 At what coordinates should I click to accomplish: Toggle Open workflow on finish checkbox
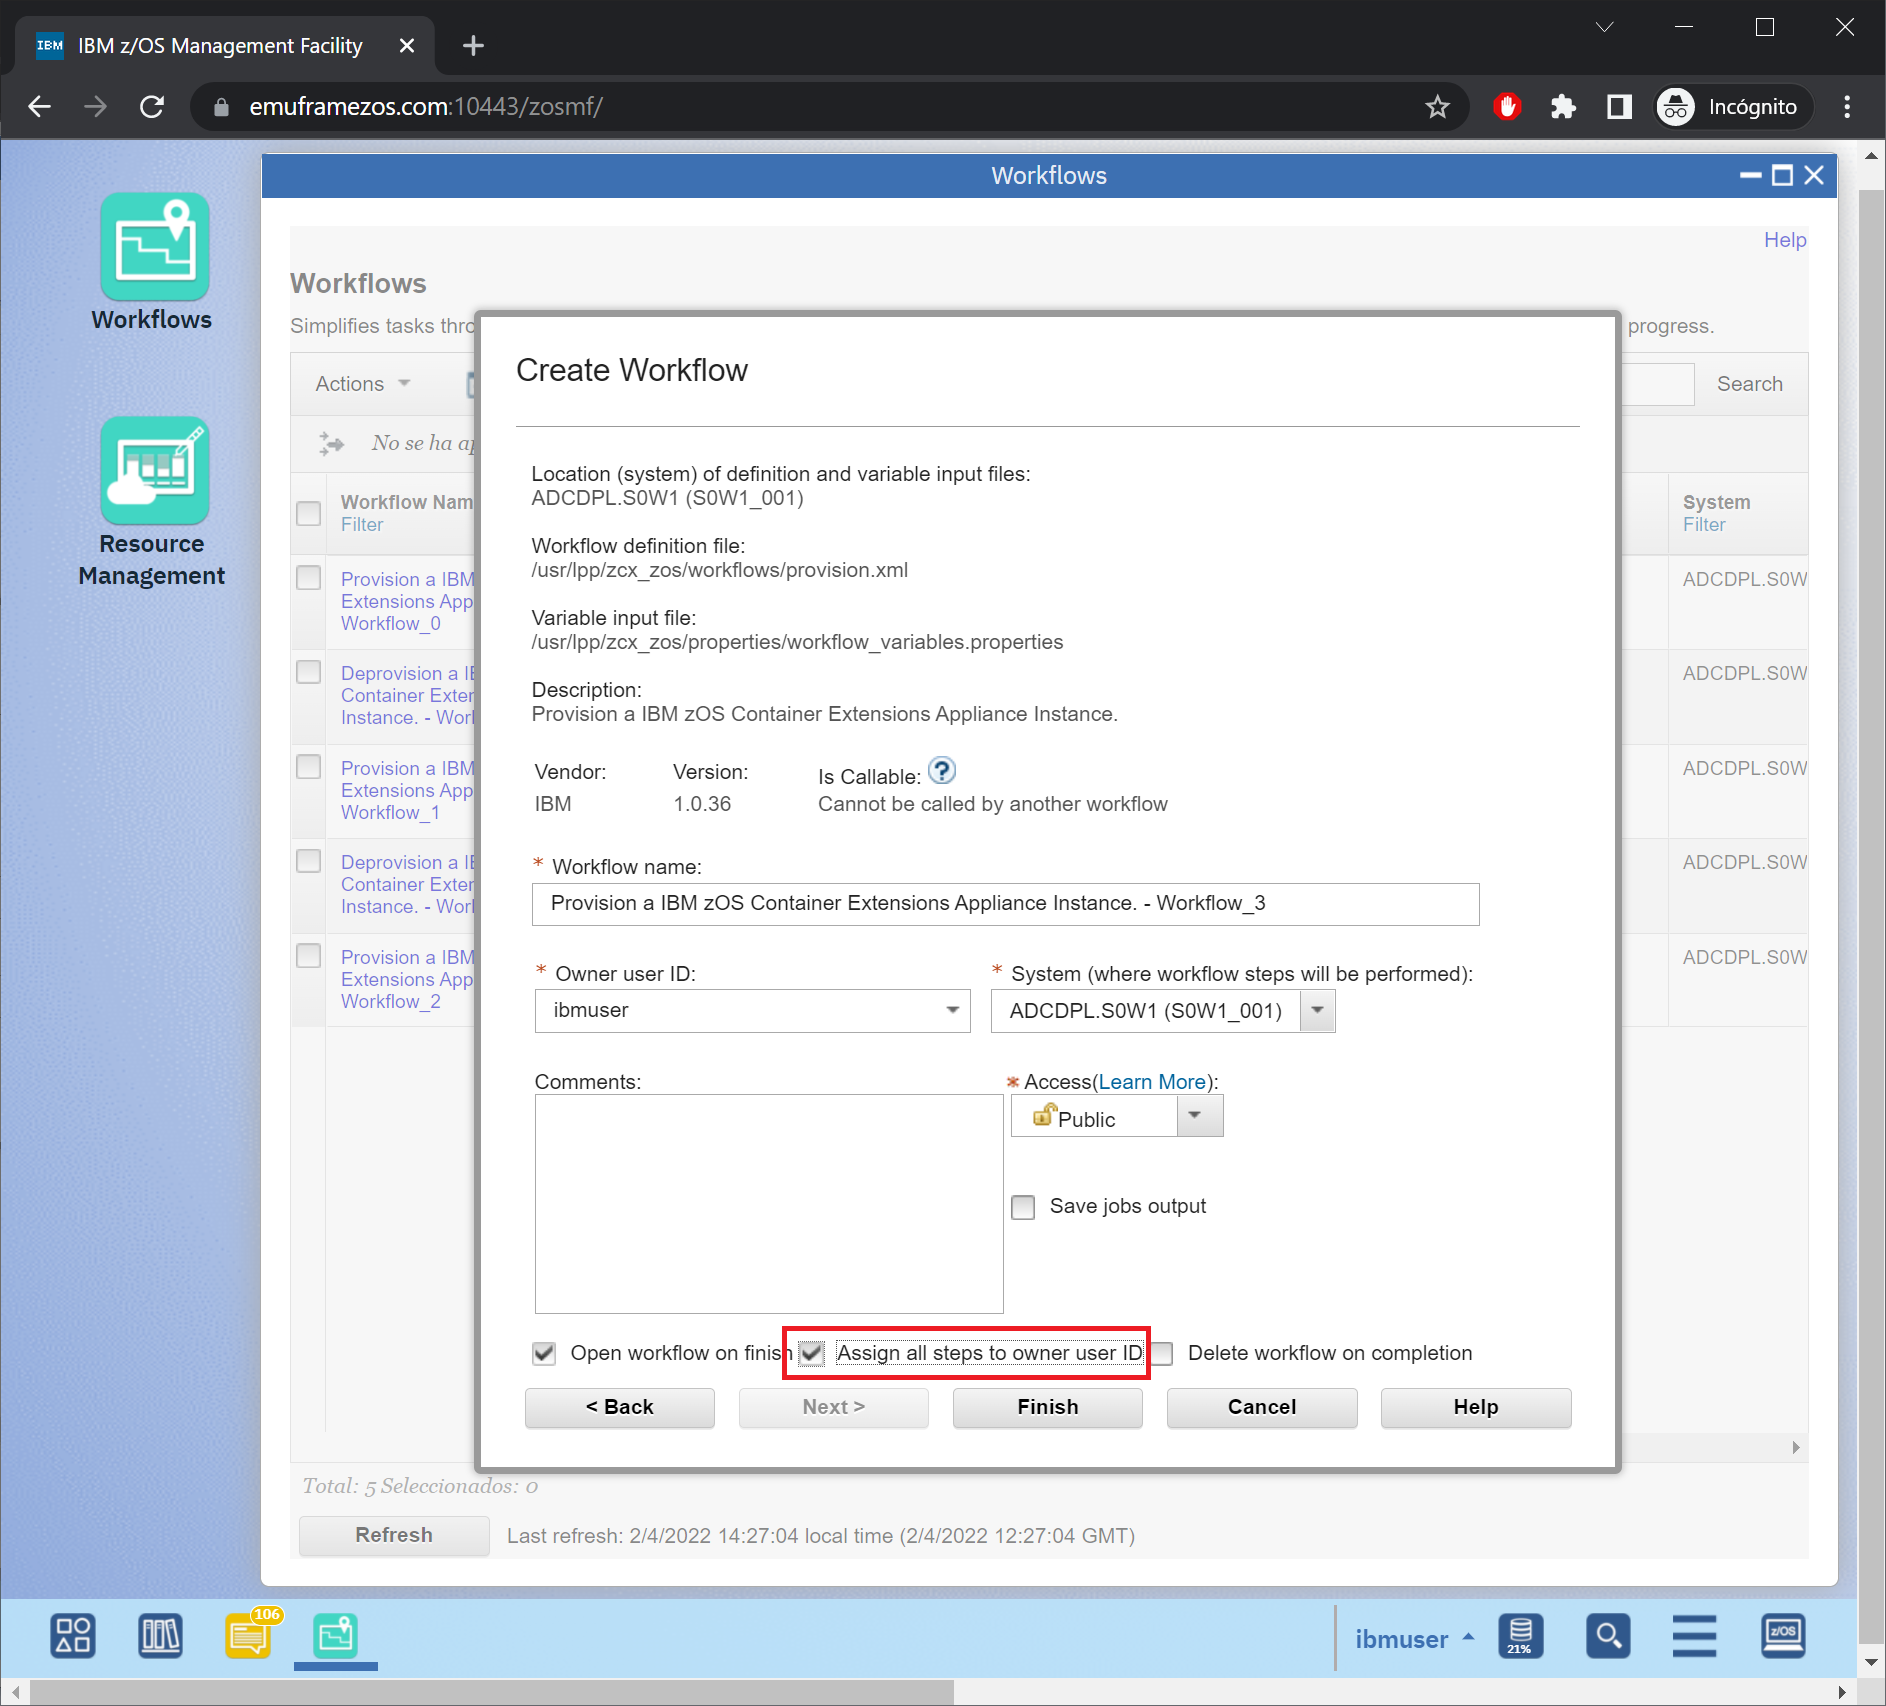[x=544, y=1353]
